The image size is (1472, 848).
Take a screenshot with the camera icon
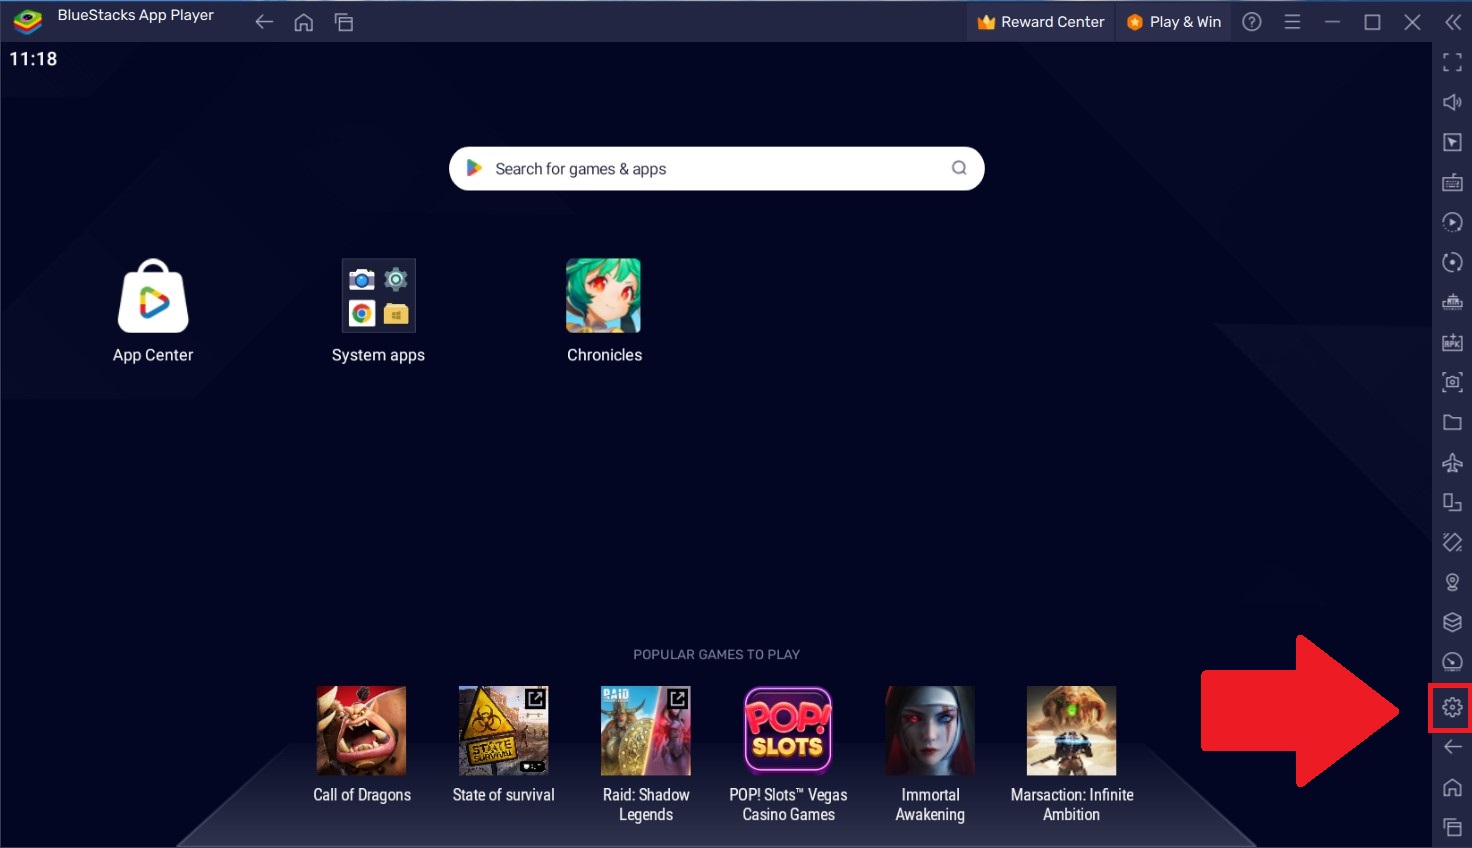click(x=1452, y=382)
